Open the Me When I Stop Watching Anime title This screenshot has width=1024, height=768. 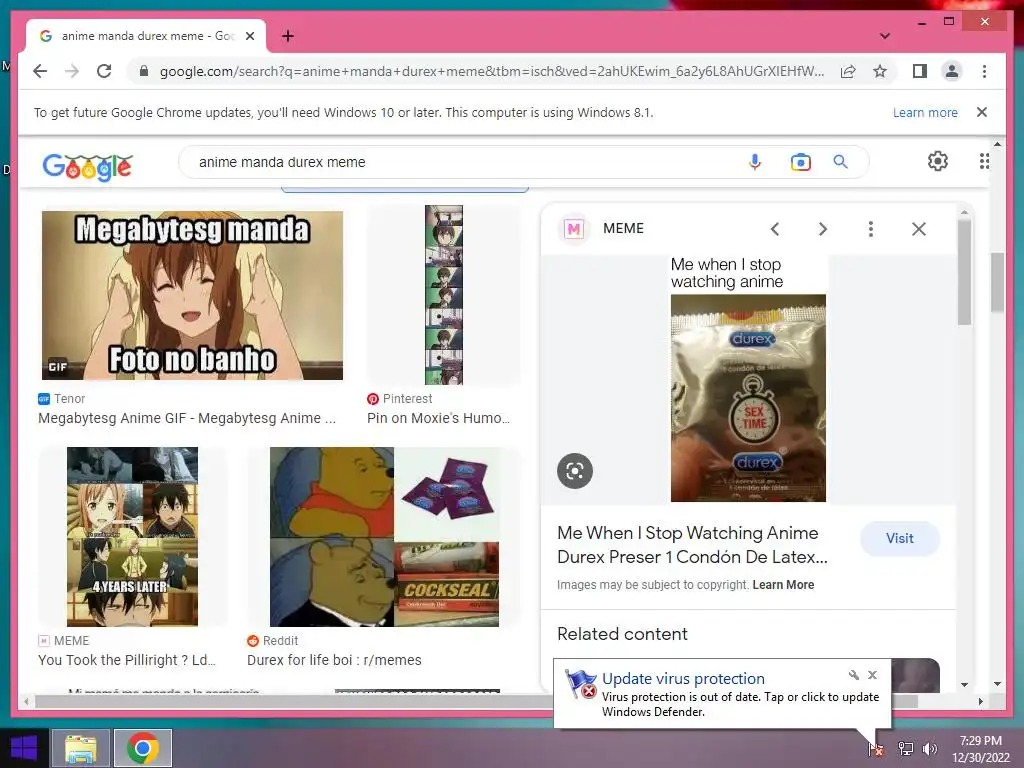click(692, 545)
